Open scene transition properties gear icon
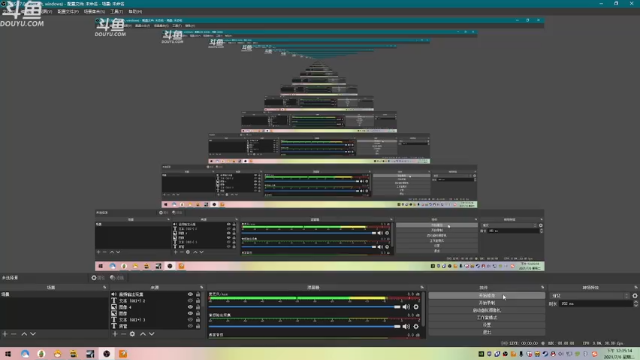 pos(635,296)
